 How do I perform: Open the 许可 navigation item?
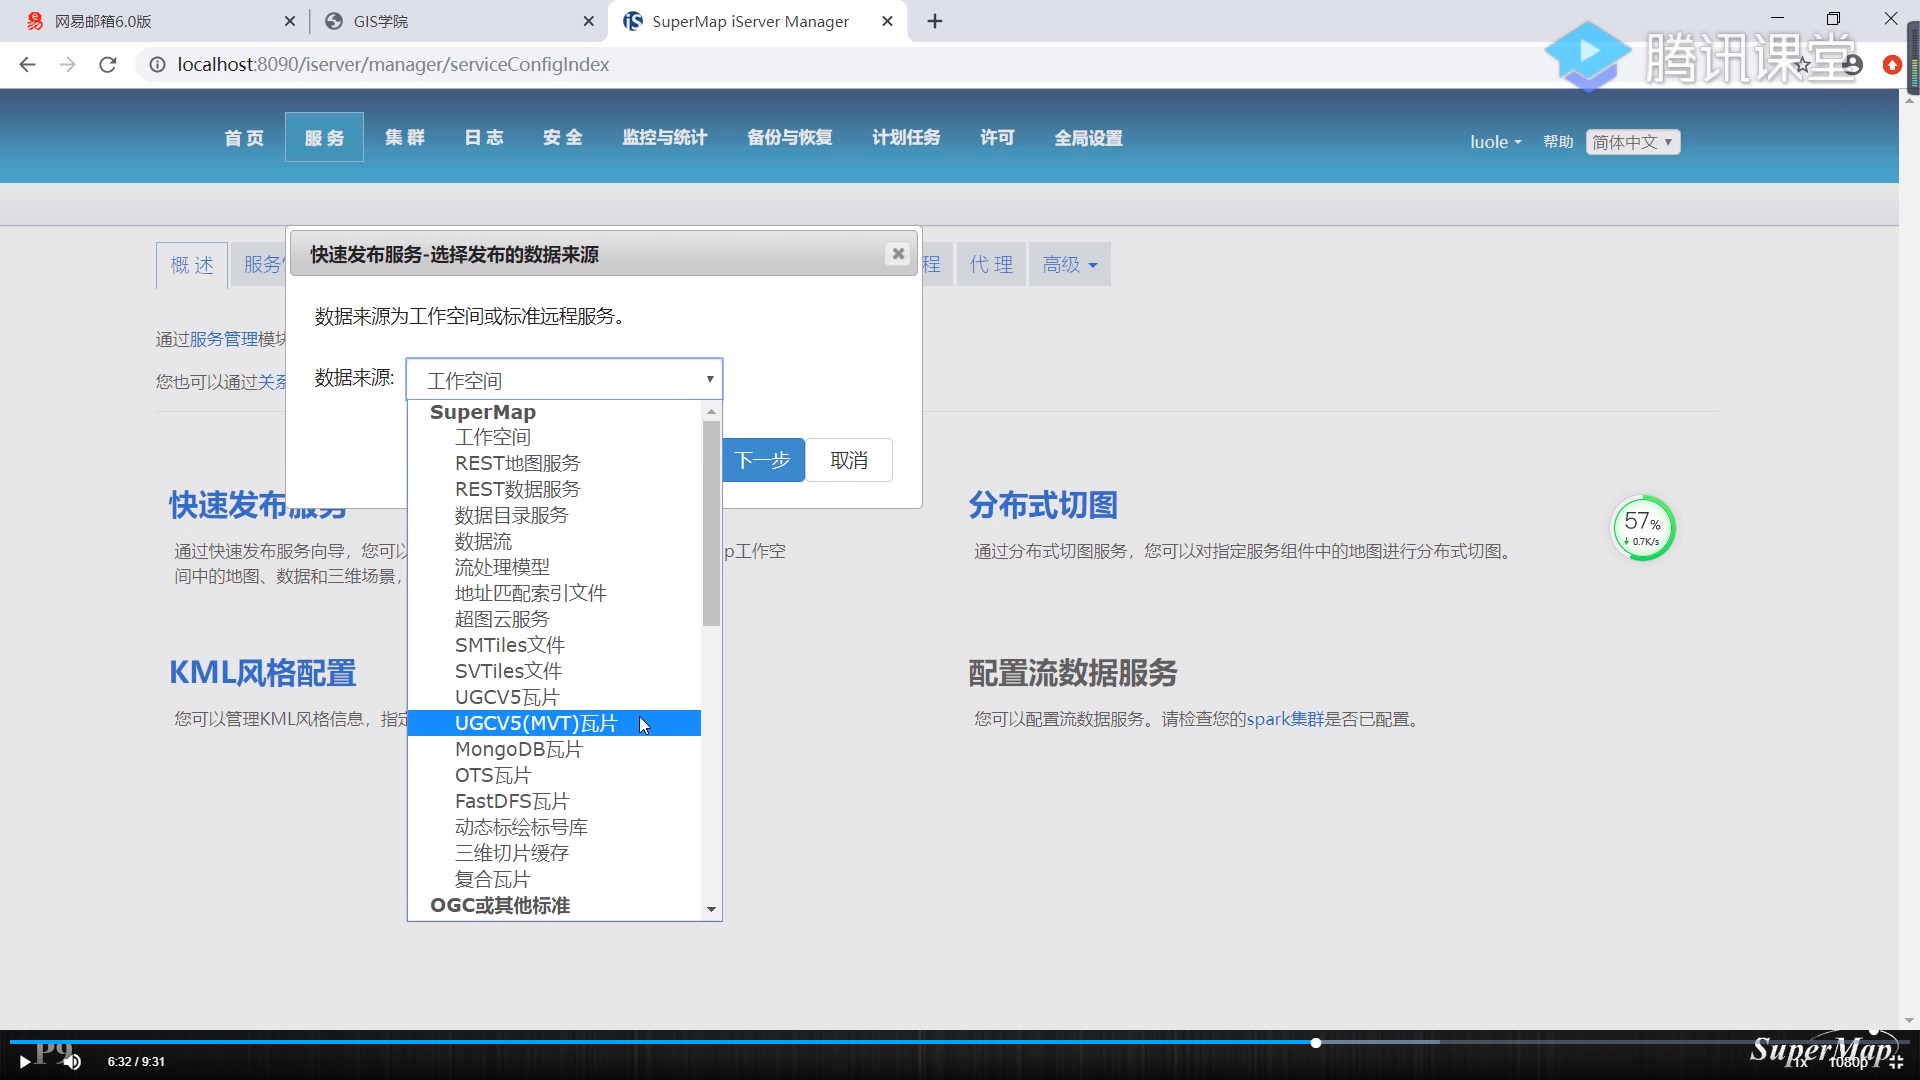click(x=997, y=138)
